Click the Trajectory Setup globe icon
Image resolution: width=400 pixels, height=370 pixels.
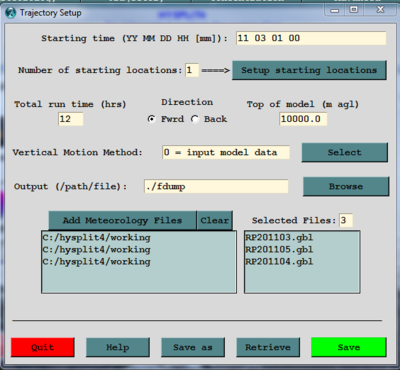point(11,13)
